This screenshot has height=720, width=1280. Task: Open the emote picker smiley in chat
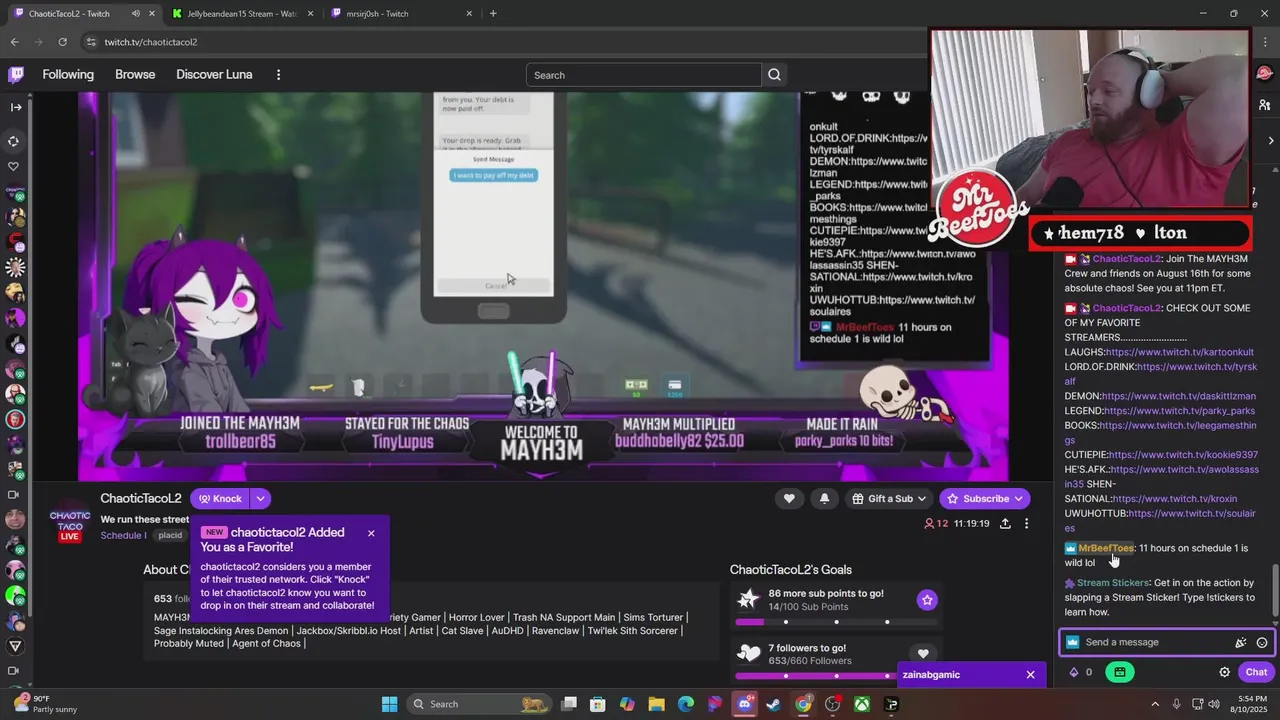(1262, 643)
